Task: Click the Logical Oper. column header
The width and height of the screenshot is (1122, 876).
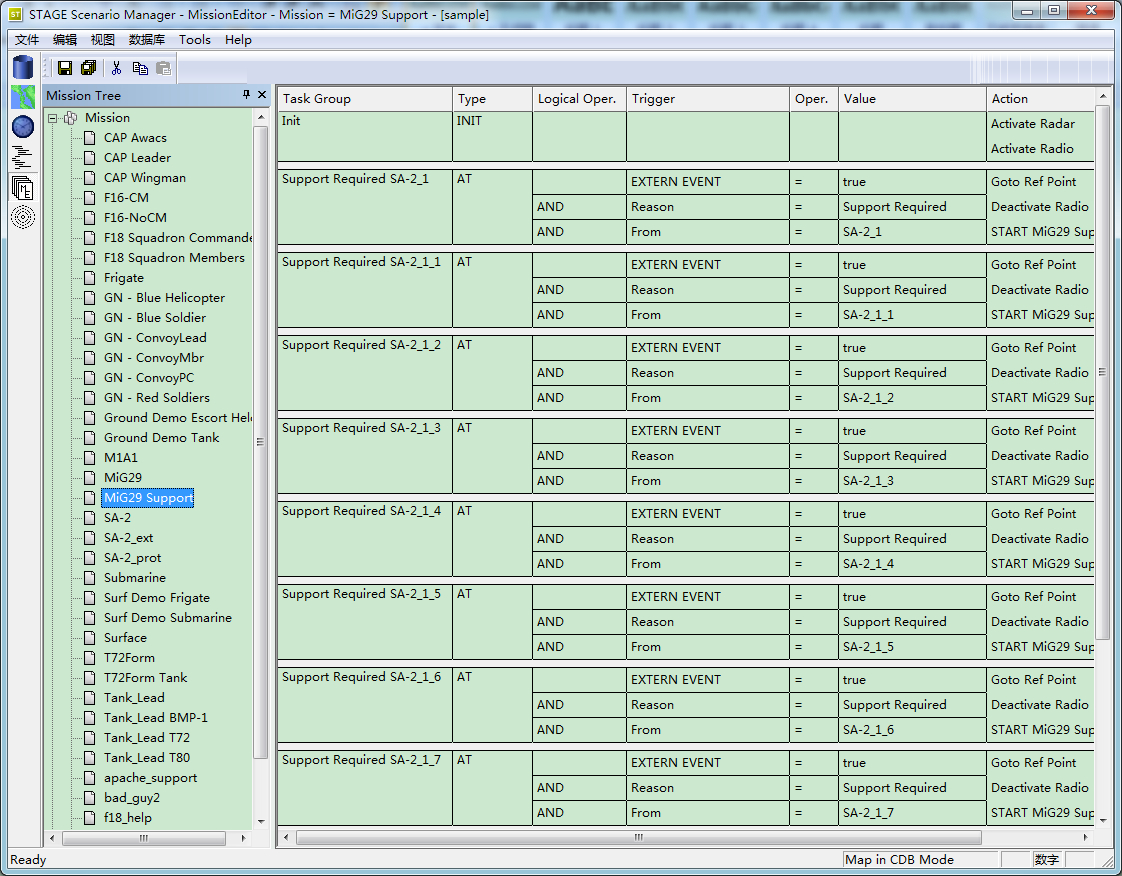Action: pos(580,99)
